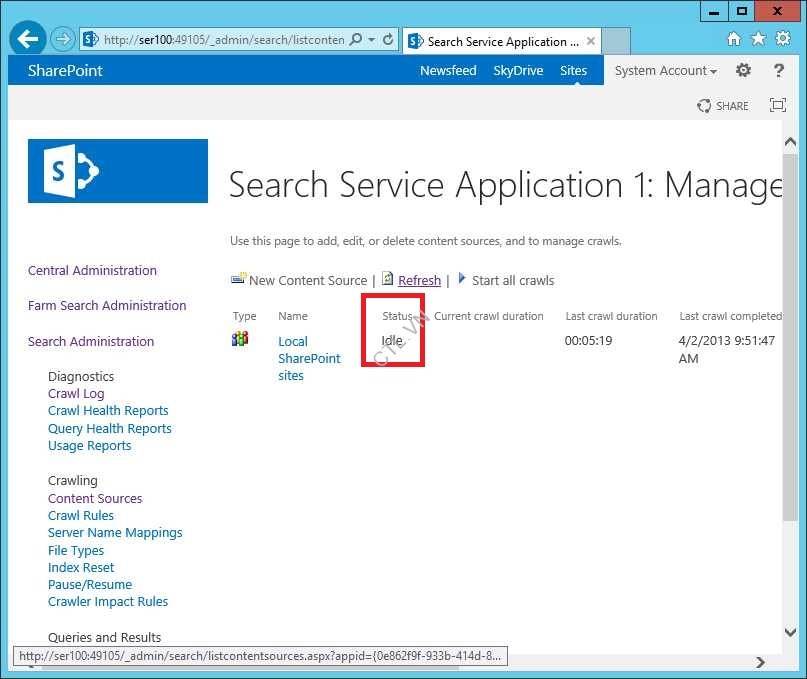Open Search Administration link

point(91,342)
